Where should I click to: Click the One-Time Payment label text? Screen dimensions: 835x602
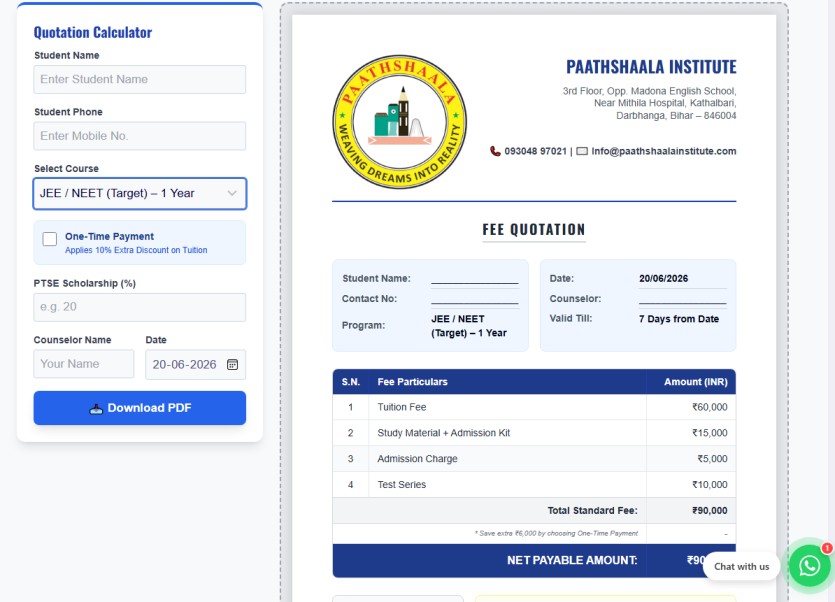click(109, 237)
